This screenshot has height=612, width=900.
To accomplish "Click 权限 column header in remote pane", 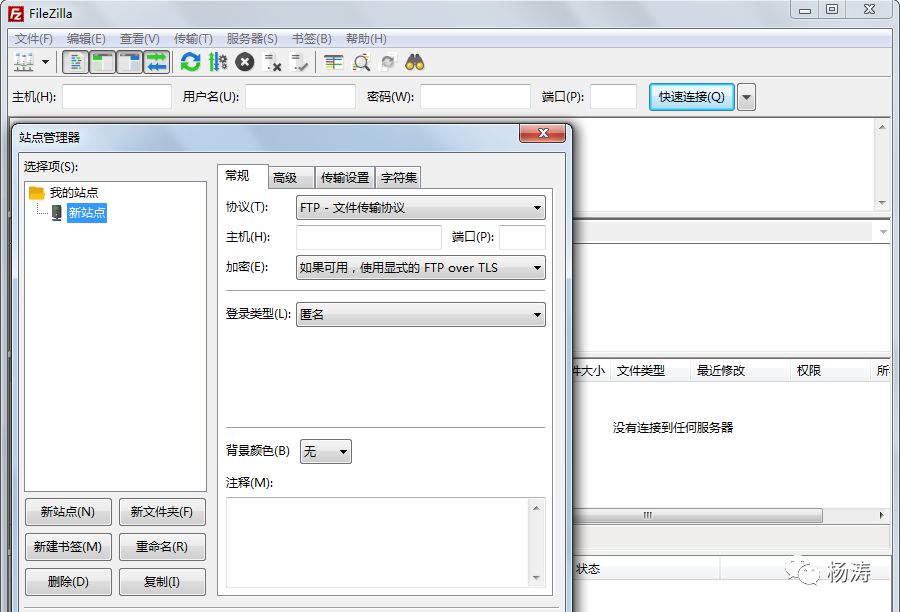I will [x=831, y=370].
